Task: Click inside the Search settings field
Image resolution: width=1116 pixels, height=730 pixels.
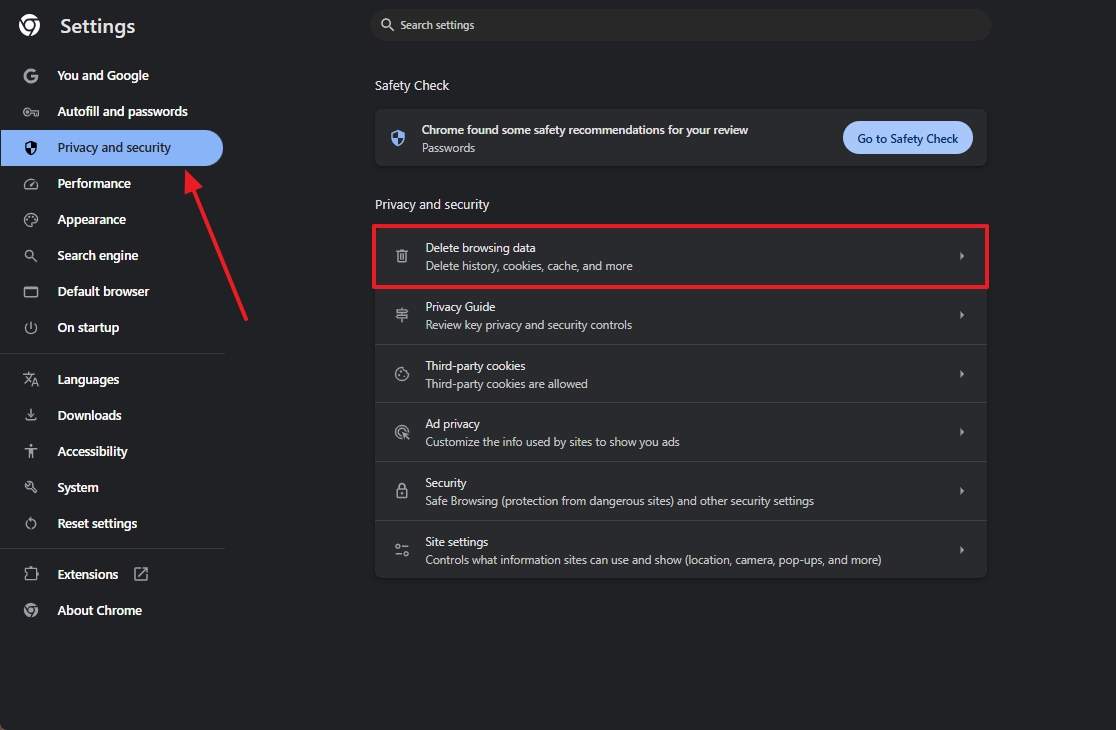Action: pyautogui.click(x=680, y=25)
